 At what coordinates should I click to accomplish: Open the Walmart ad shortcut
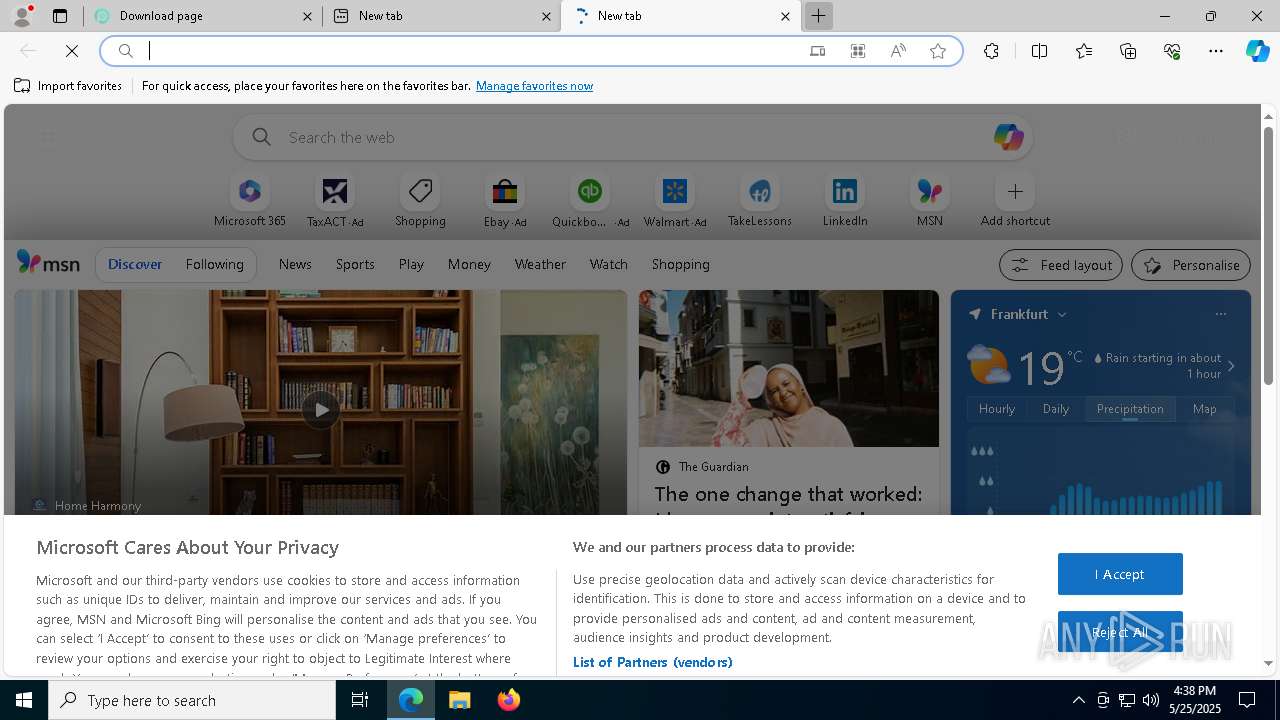click(x=675, y=201)
